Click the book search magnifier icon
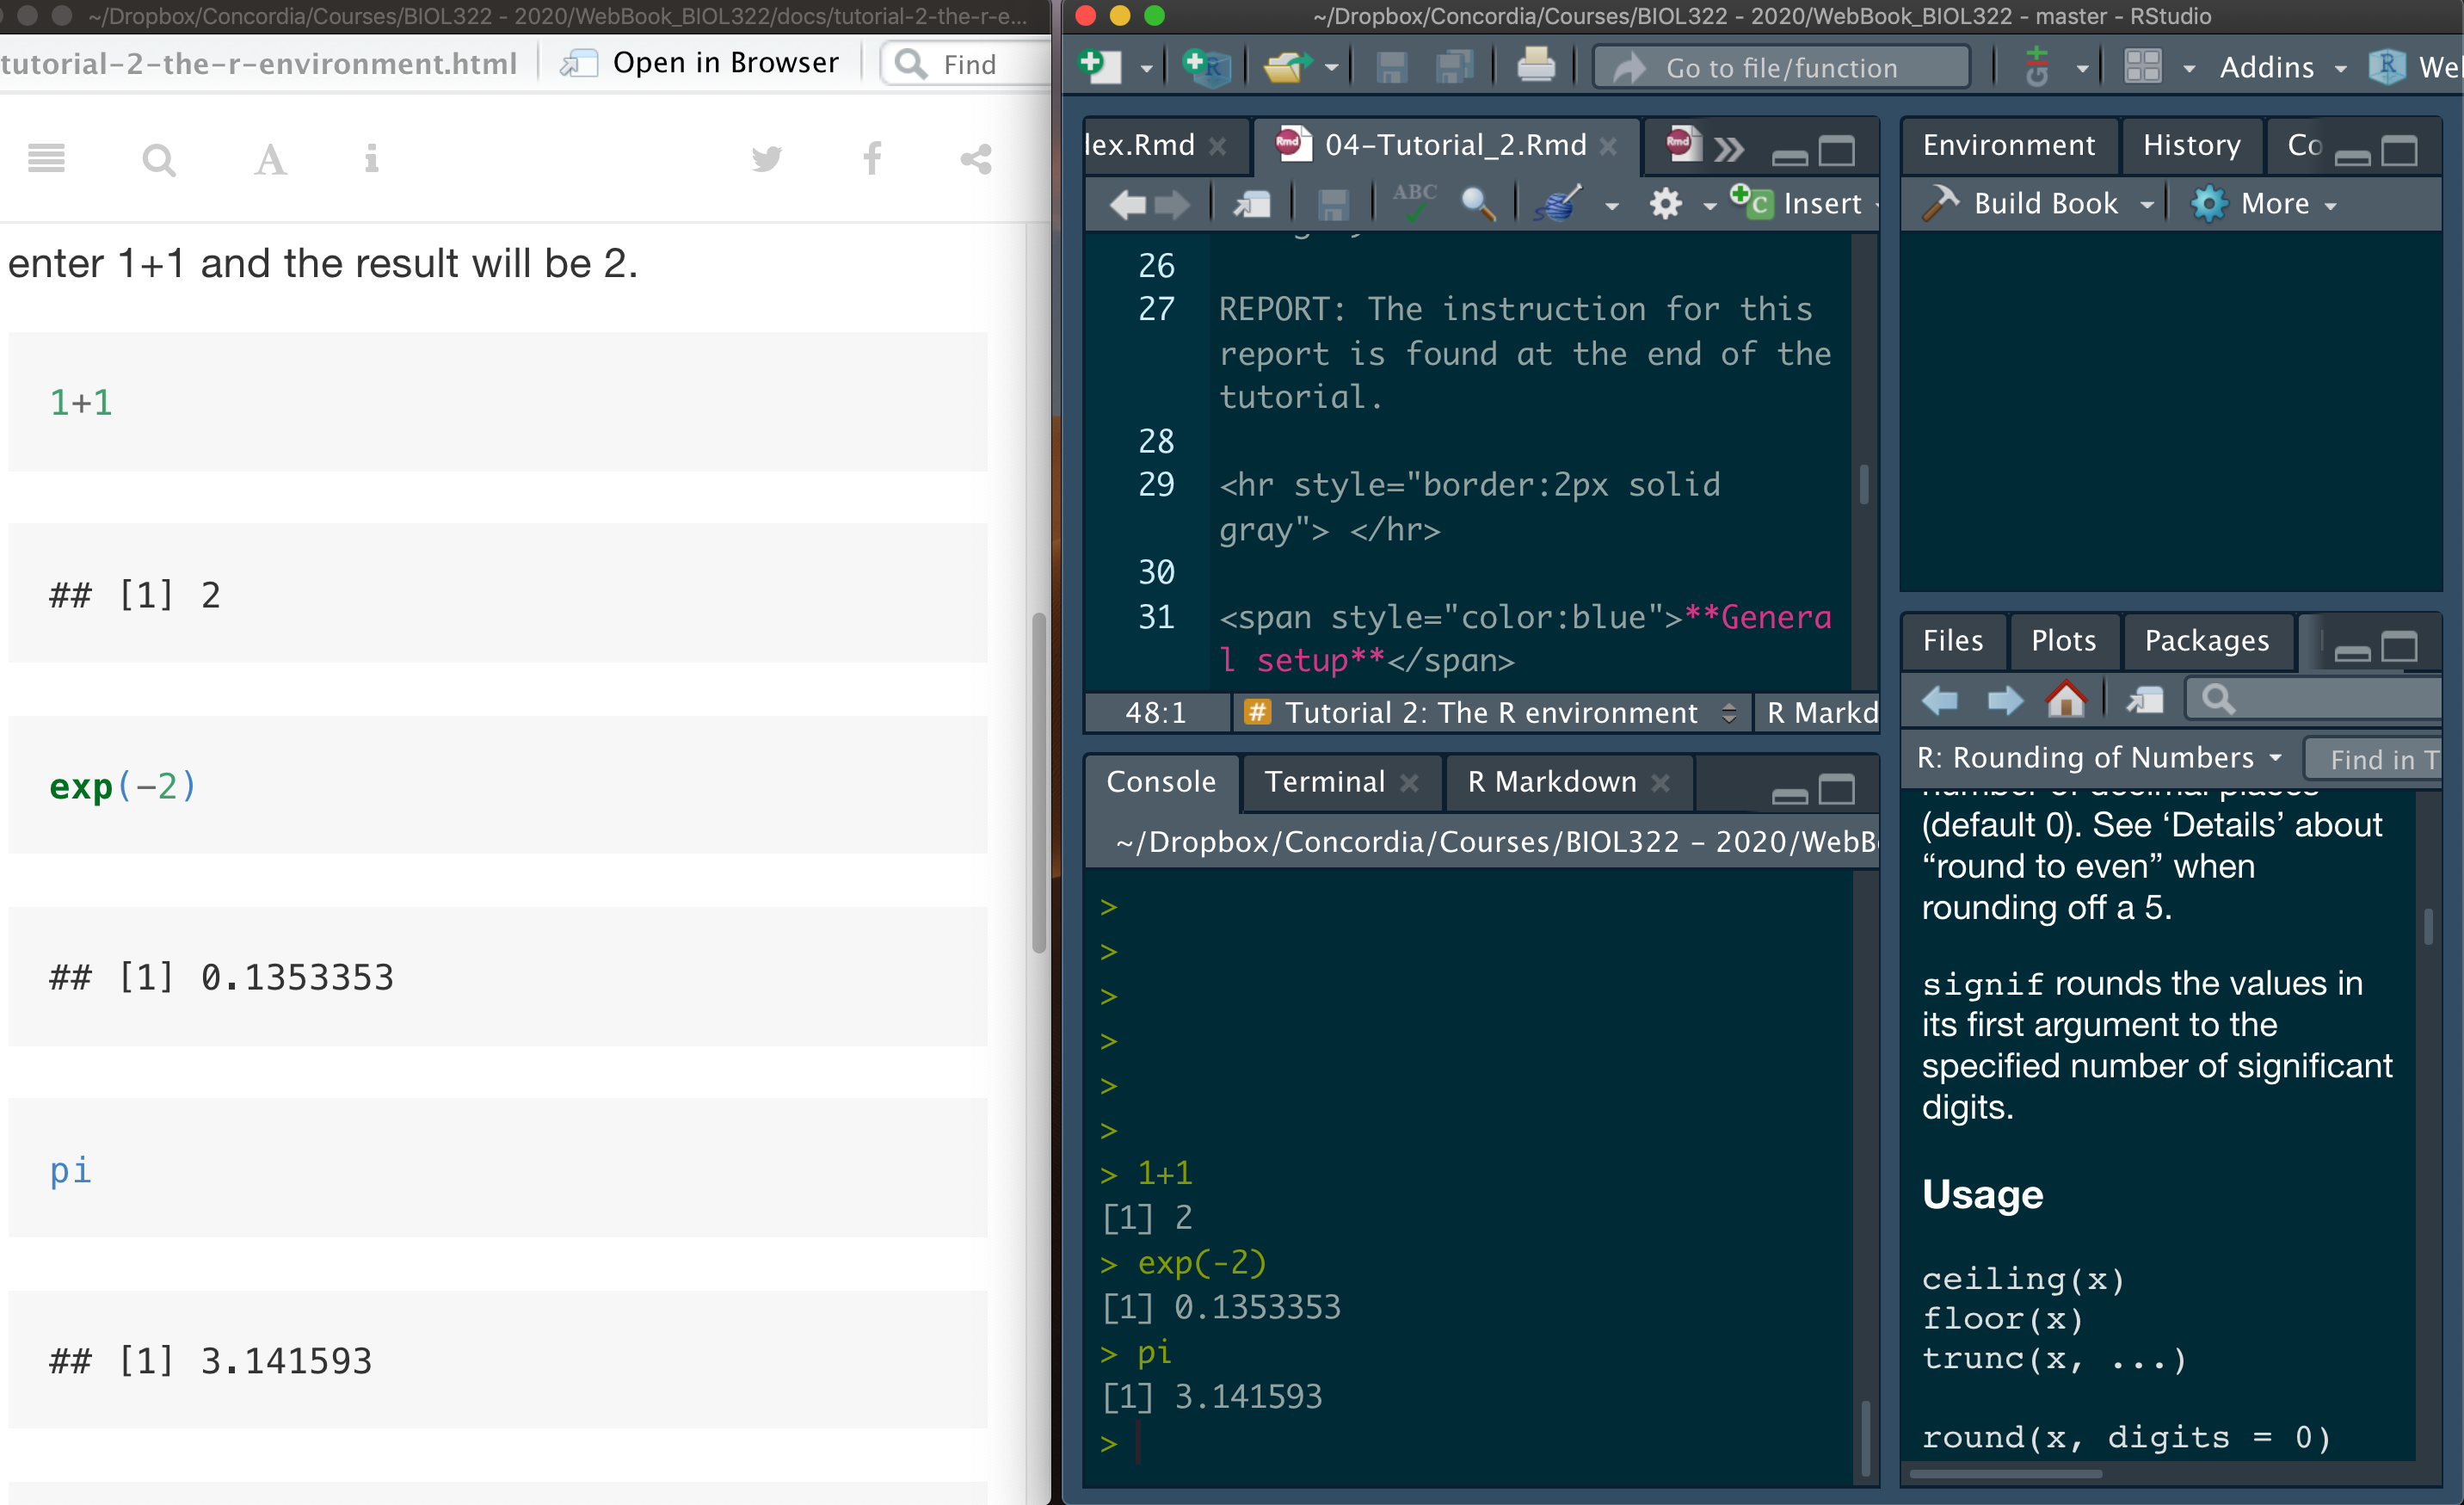Image resolution: width=2464 pixels, height=1505 pixels. [158, 159]
